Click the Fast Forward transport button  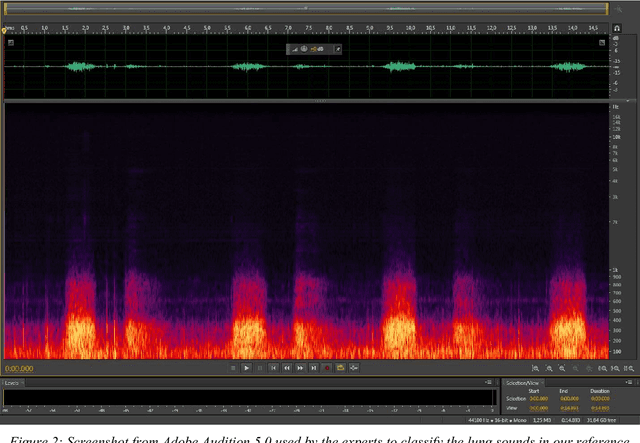299,368
